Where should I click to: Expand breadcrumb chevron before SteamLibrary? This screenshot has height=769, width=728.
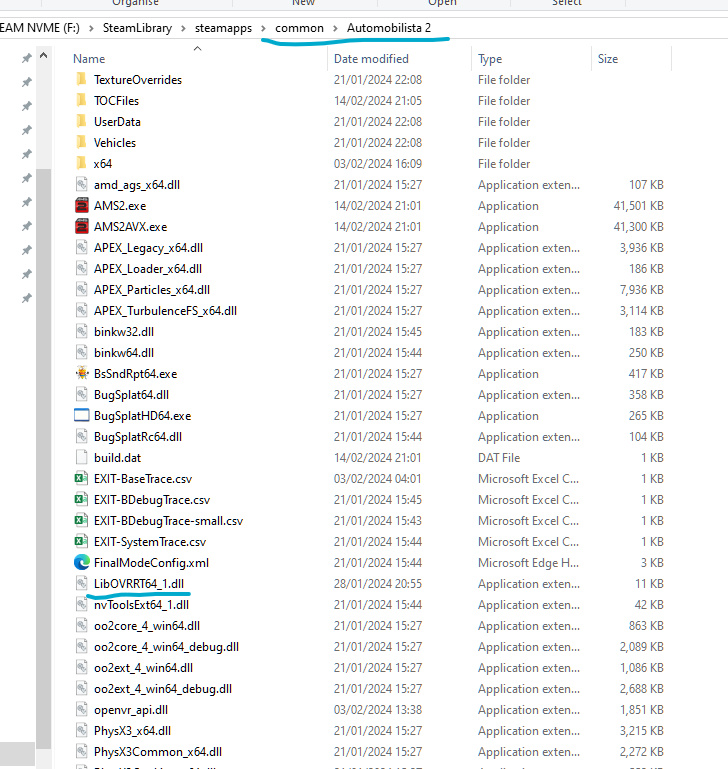(x=91, y=28)
